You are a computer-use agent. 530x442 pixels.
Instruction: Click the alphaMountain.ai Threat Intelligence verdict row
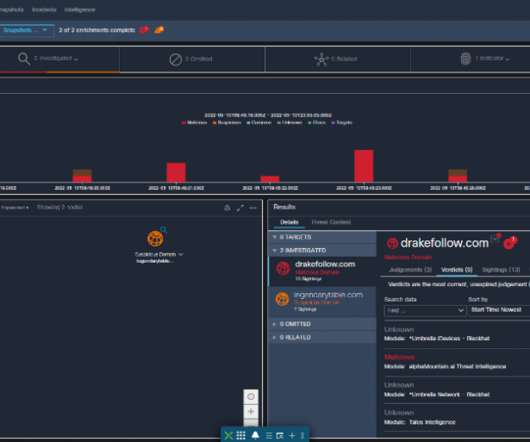pyautogui.click(x=457, y=362)
